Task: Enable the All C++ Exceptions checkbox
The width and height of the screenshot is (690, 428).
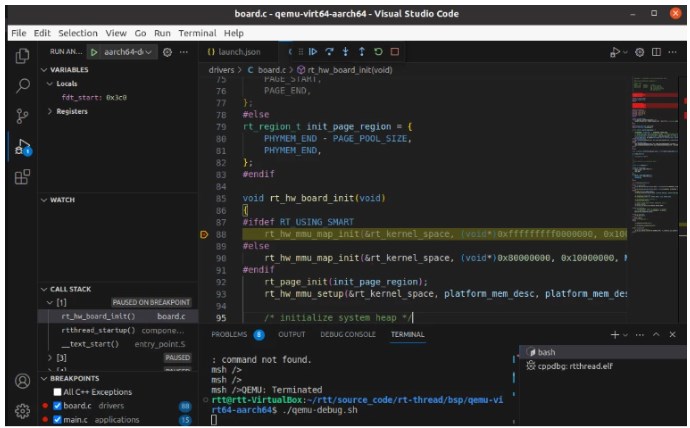Action: pos(57,391)
